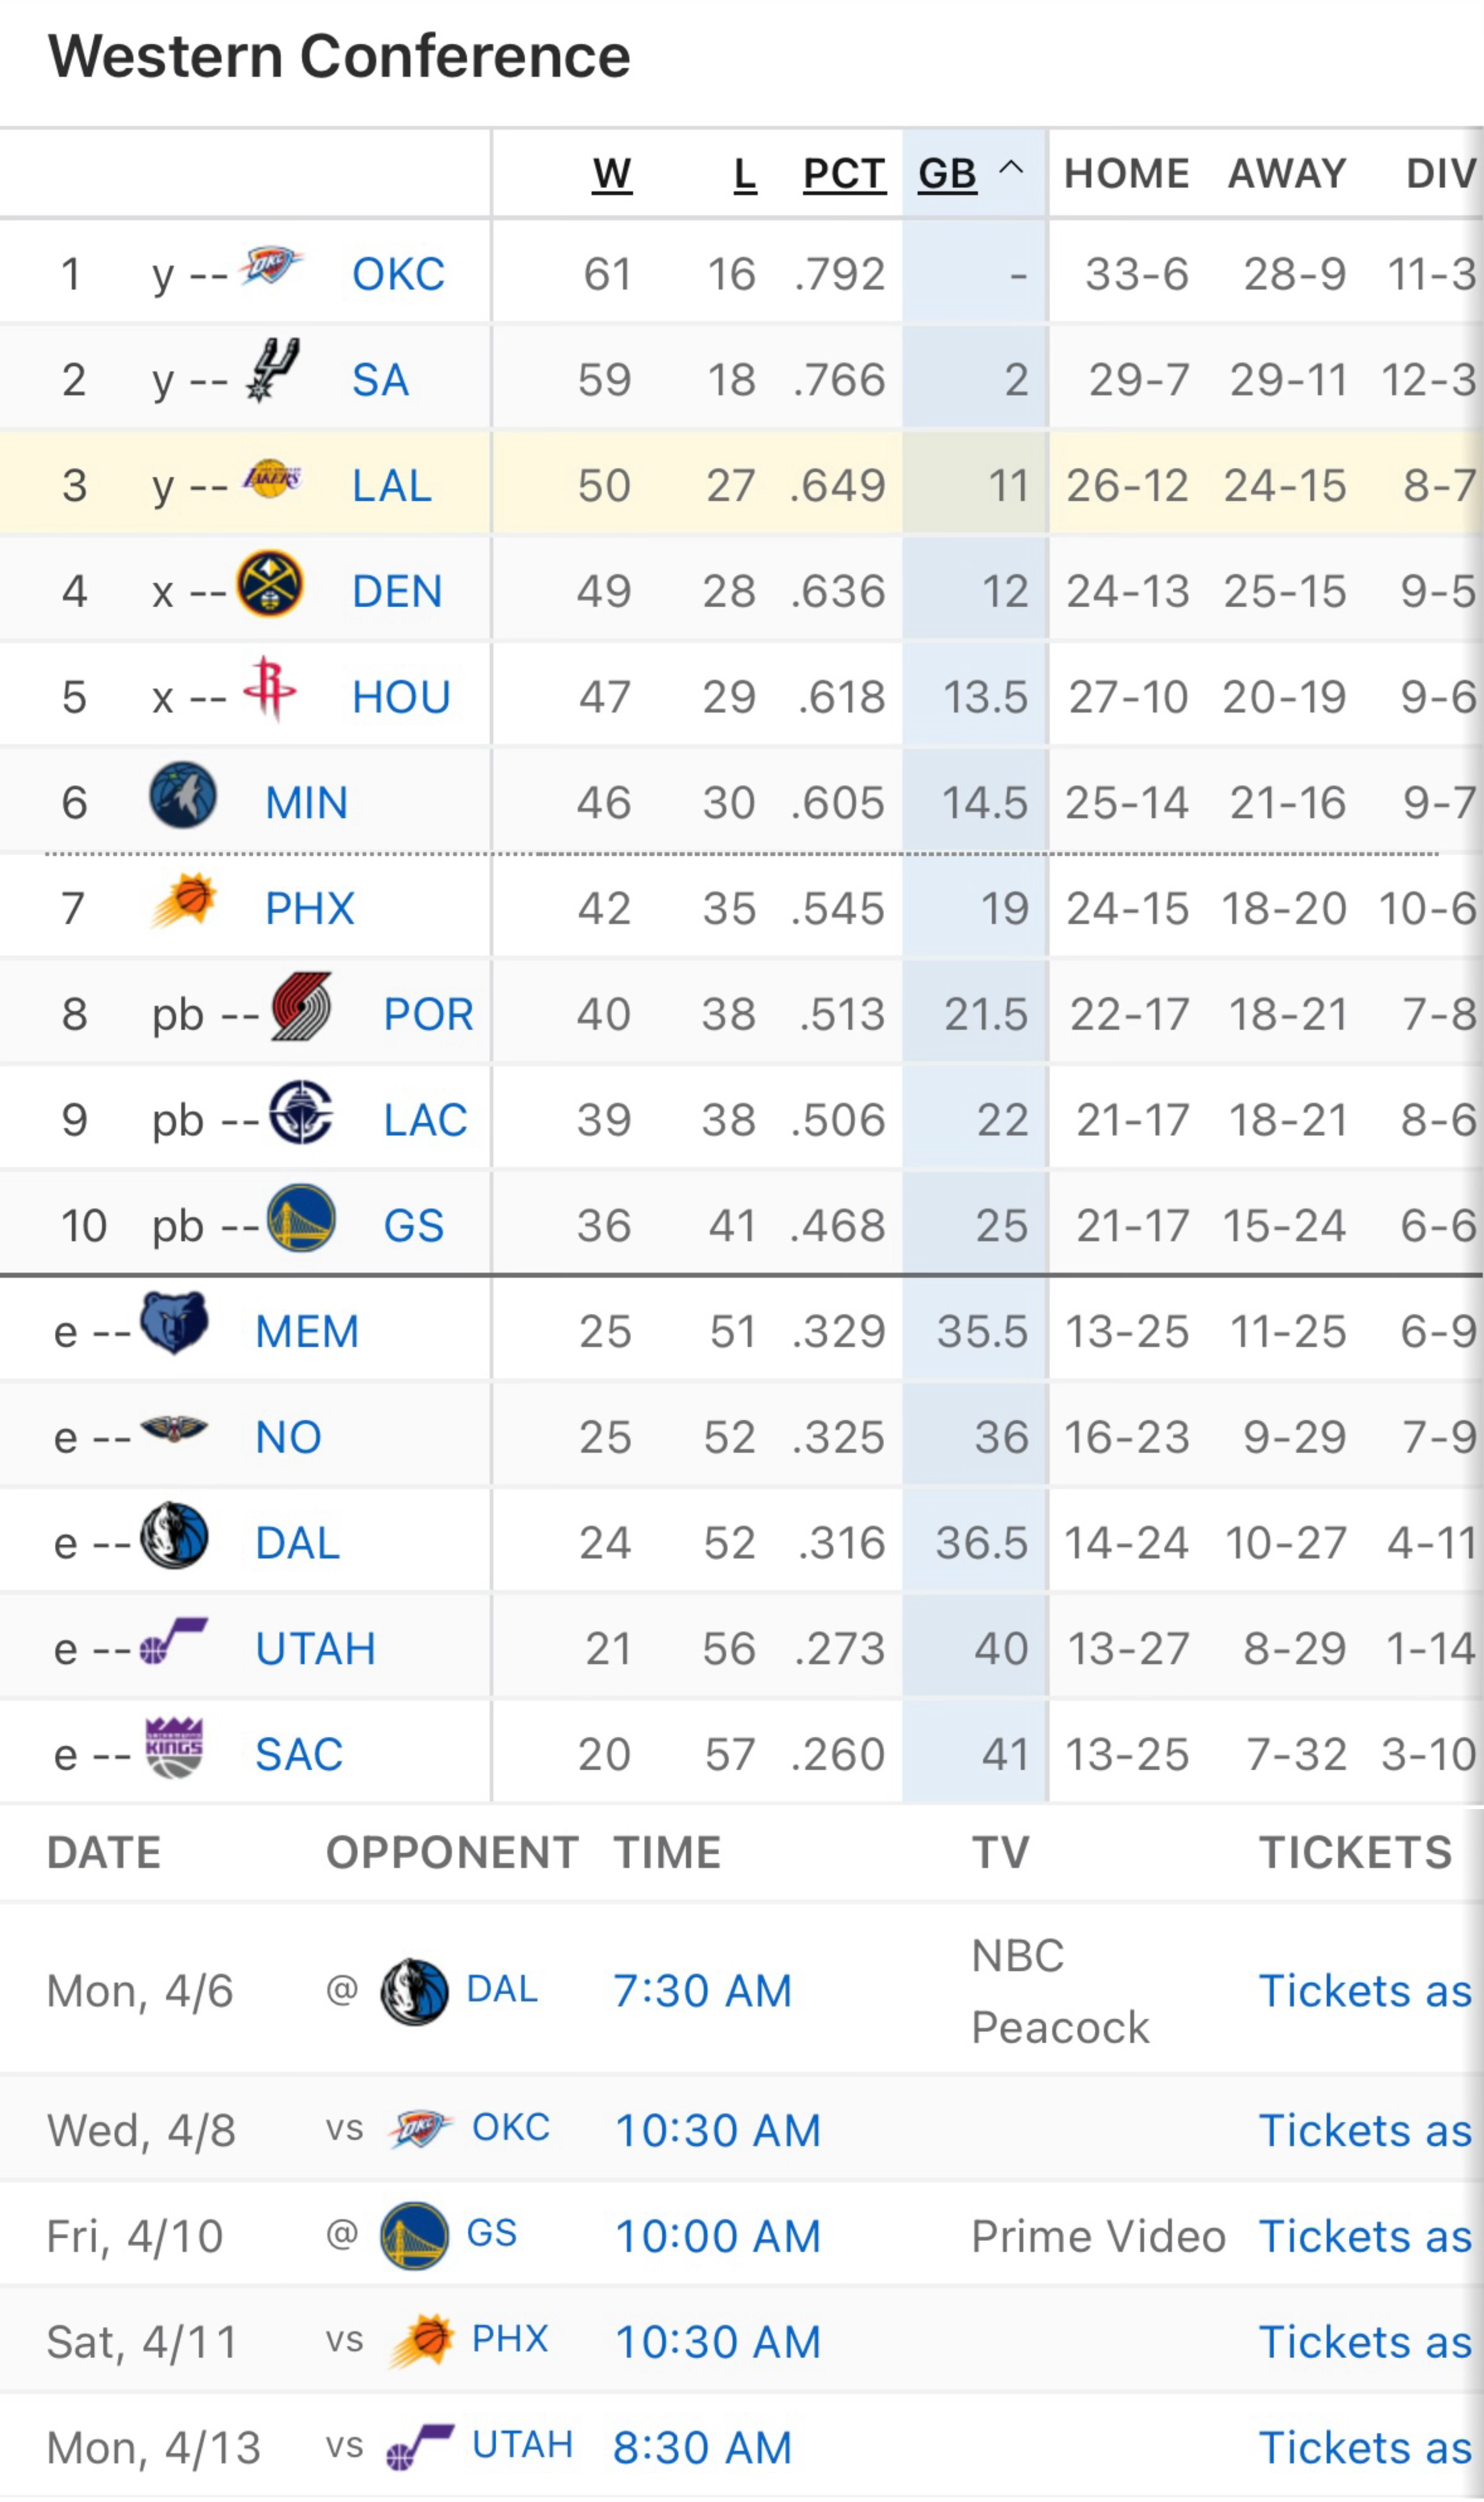The width and height of the screenshot is (1484, 2502).
Task: Sort the standings by the PCT column
Action: click(845, 174)
